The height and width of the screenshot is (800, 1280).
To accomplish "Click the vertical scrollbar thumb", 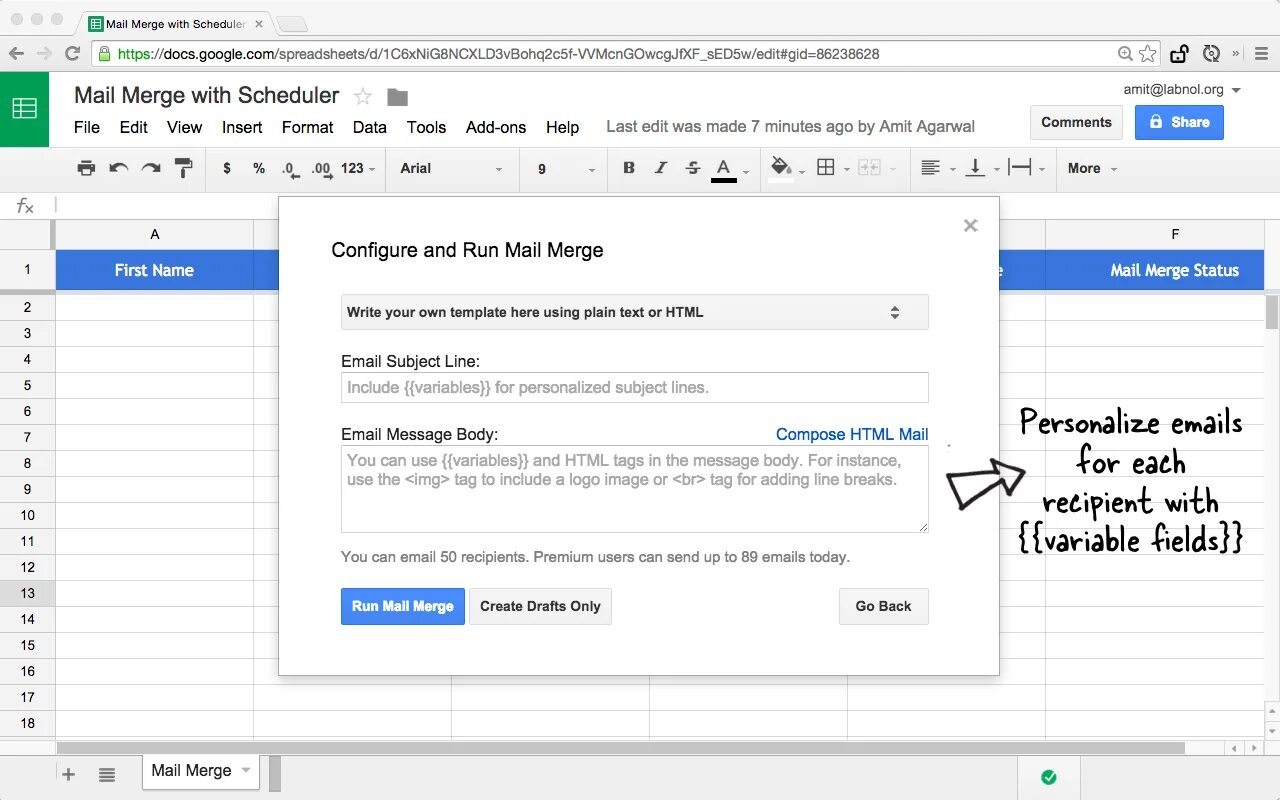I will coord(1272,313).
